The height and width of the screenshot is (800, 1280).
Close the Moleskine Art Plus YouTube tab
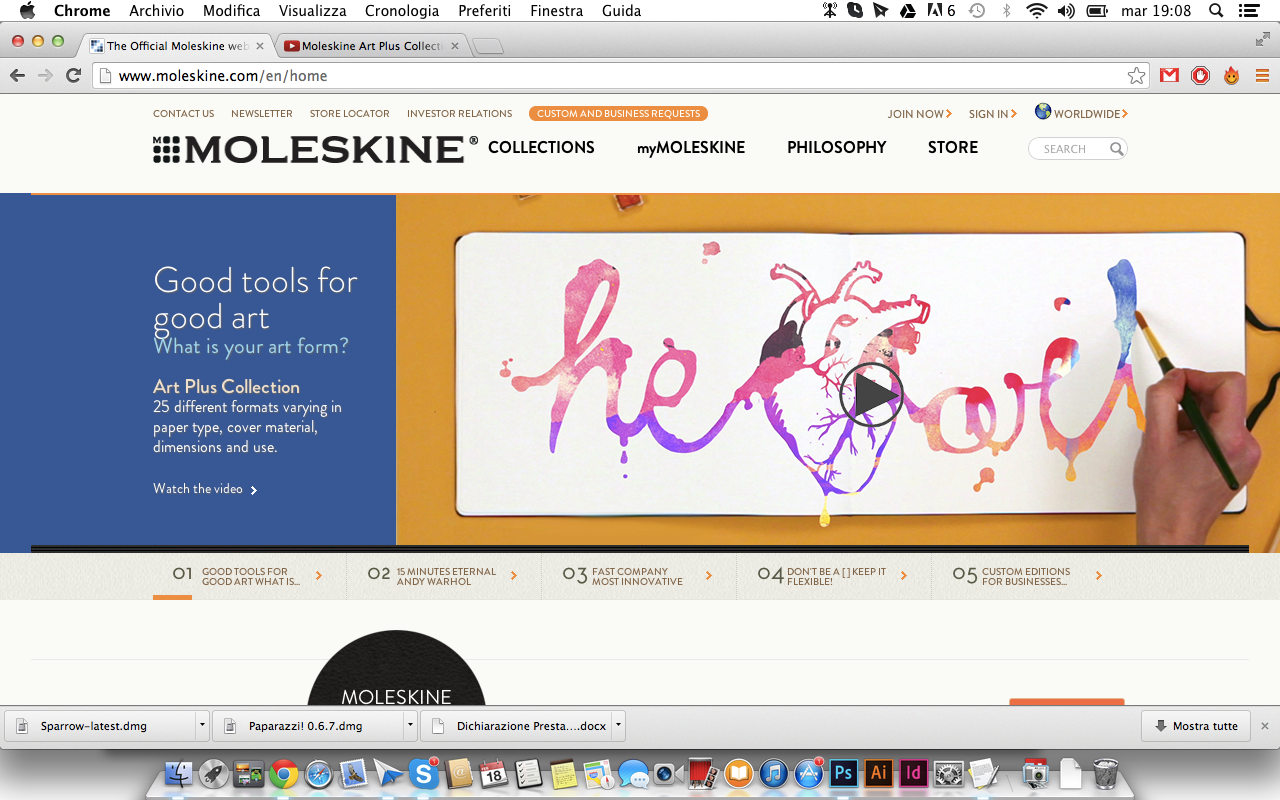point(454,46)
